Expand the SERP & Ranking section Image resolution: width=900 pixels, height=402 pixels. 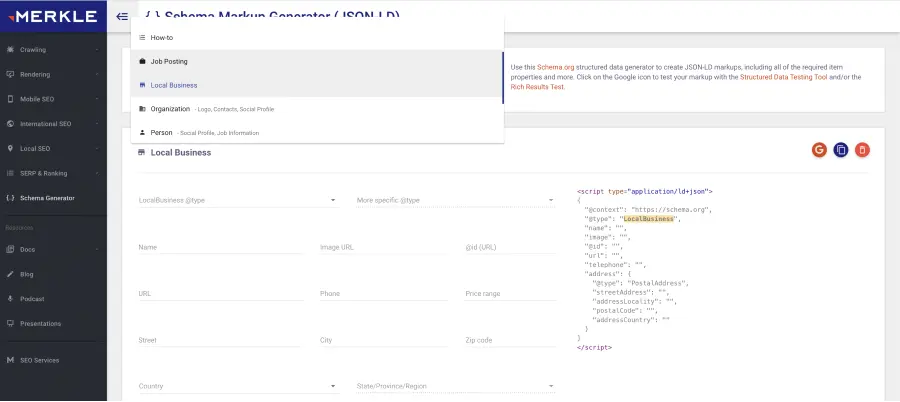click(97, 173)
